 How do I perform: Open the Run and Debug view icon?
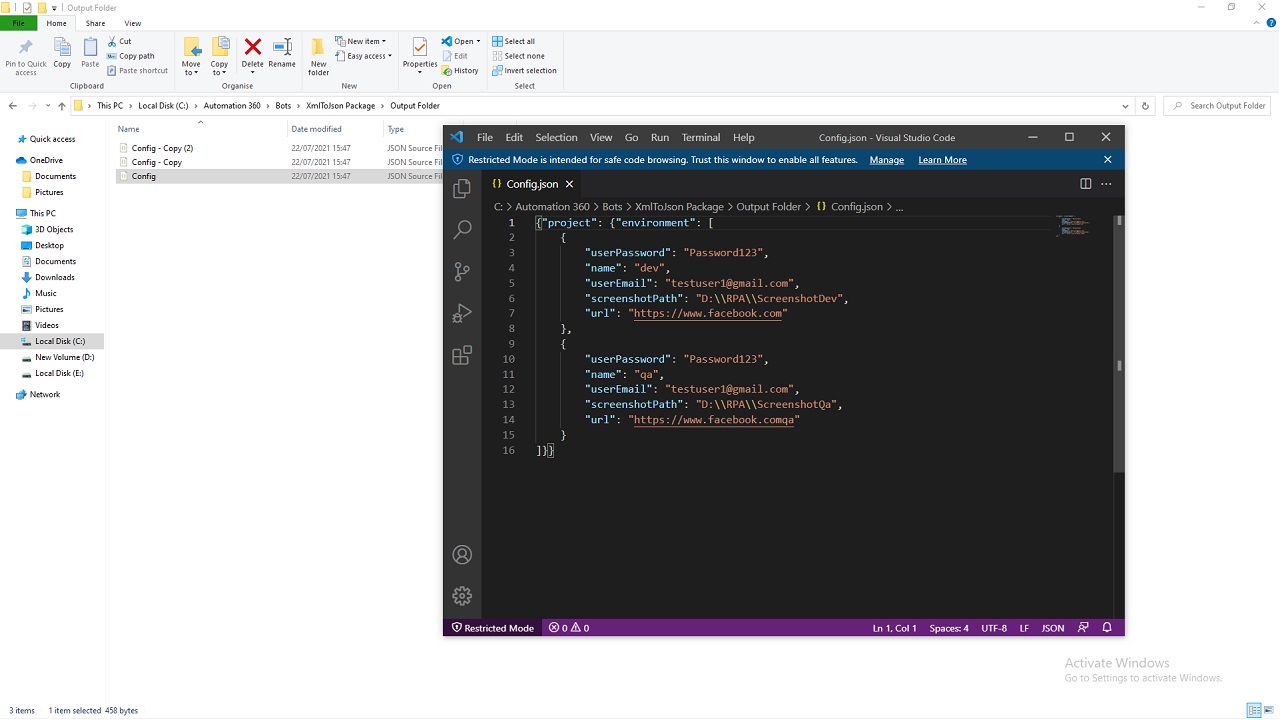coord(462,314)
